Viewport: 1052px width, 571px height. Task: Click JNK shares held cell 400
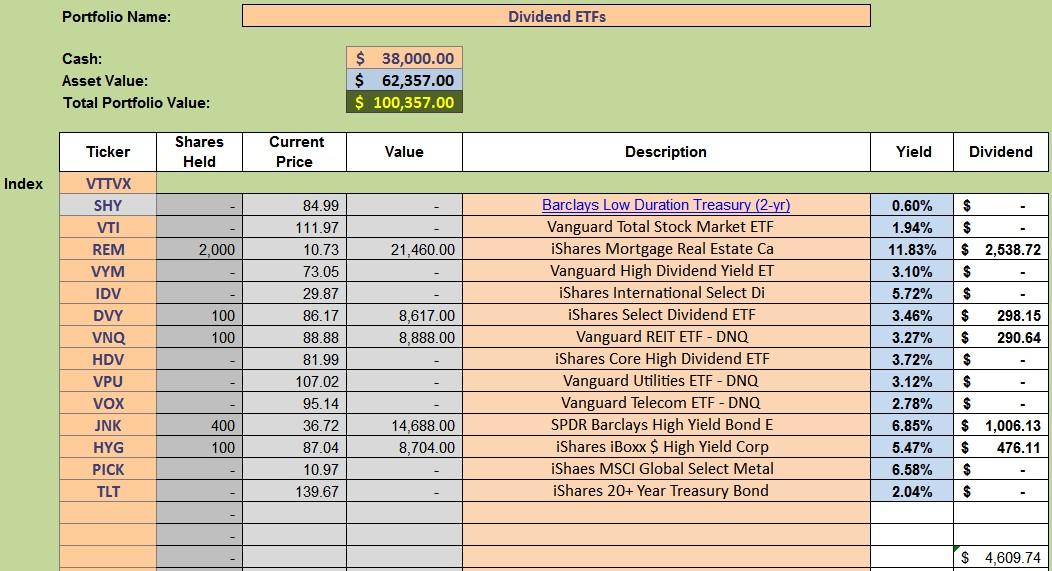click(x=199, y=425)
